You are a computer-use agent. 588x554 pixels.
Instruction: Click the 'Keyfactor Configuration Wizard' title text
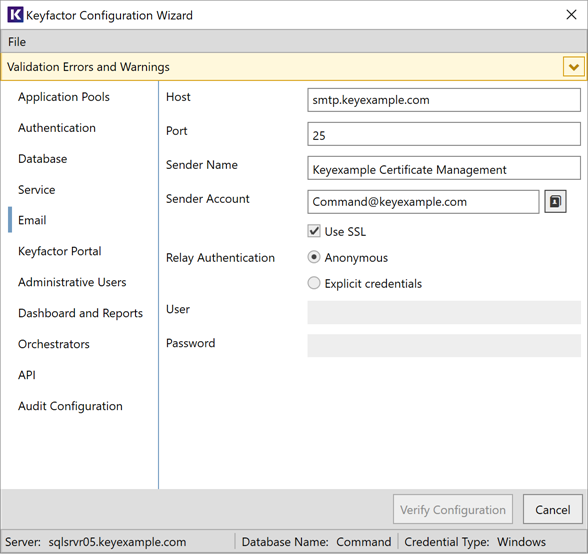click(109, 15)
